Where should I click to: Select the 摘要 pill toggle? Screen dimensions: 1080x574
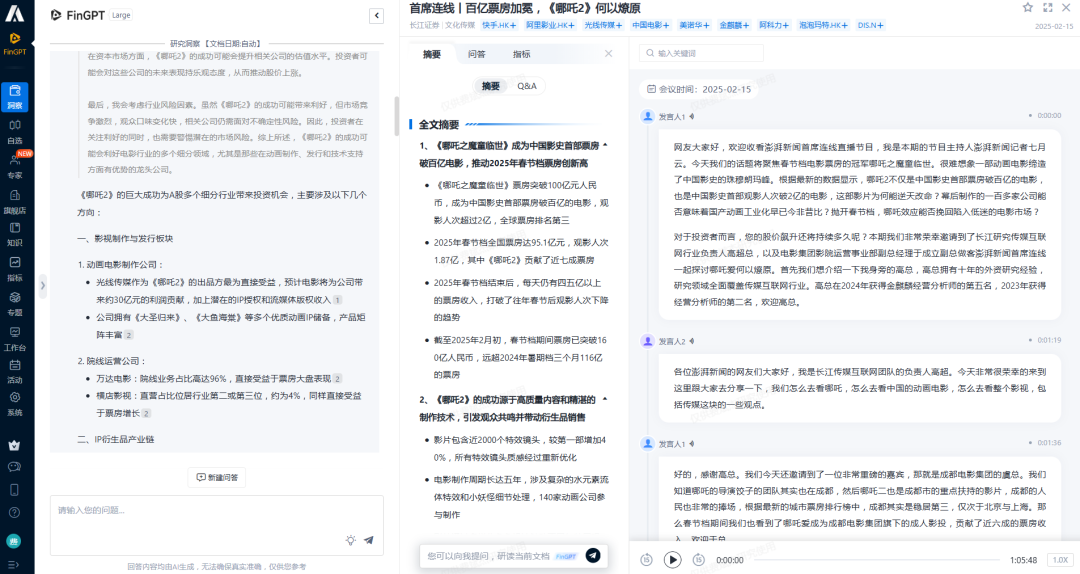tap(491, 86)
